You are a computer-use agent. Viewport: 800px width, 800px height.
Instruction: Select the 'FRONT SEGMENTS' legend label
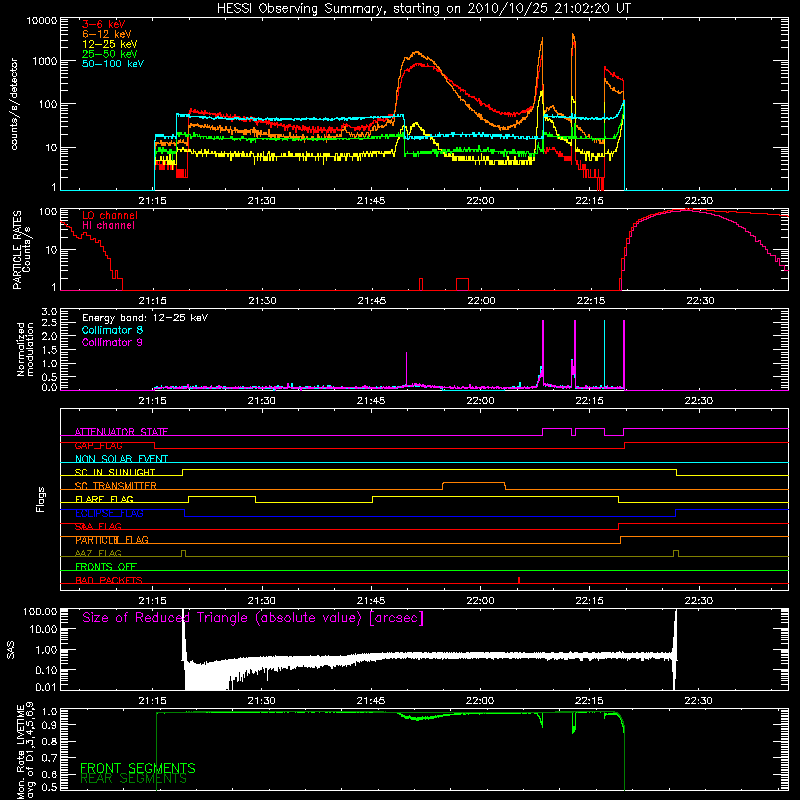click(x=138, y=768)
